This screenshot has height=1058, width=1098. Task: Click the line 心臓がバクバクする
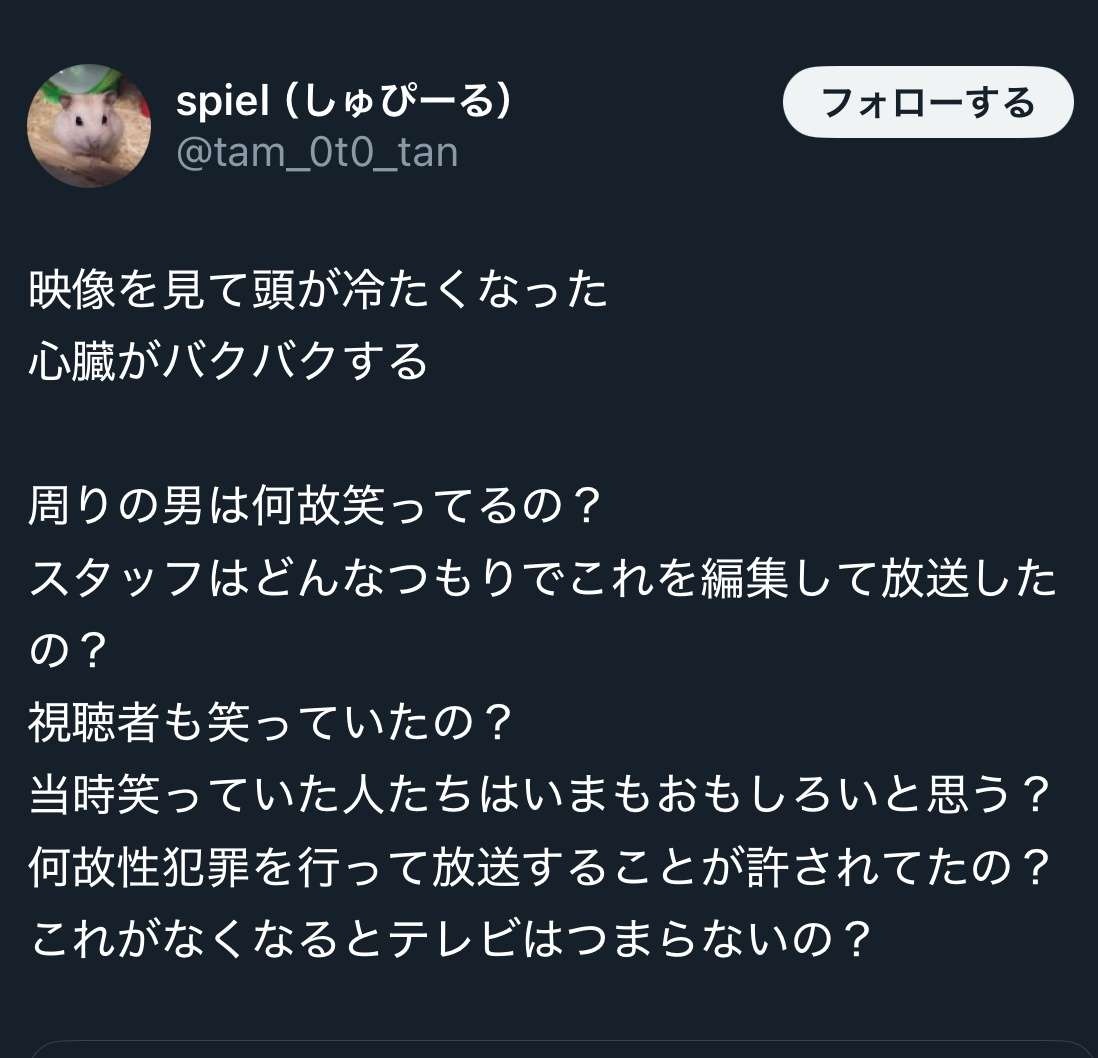coord(229,361)
